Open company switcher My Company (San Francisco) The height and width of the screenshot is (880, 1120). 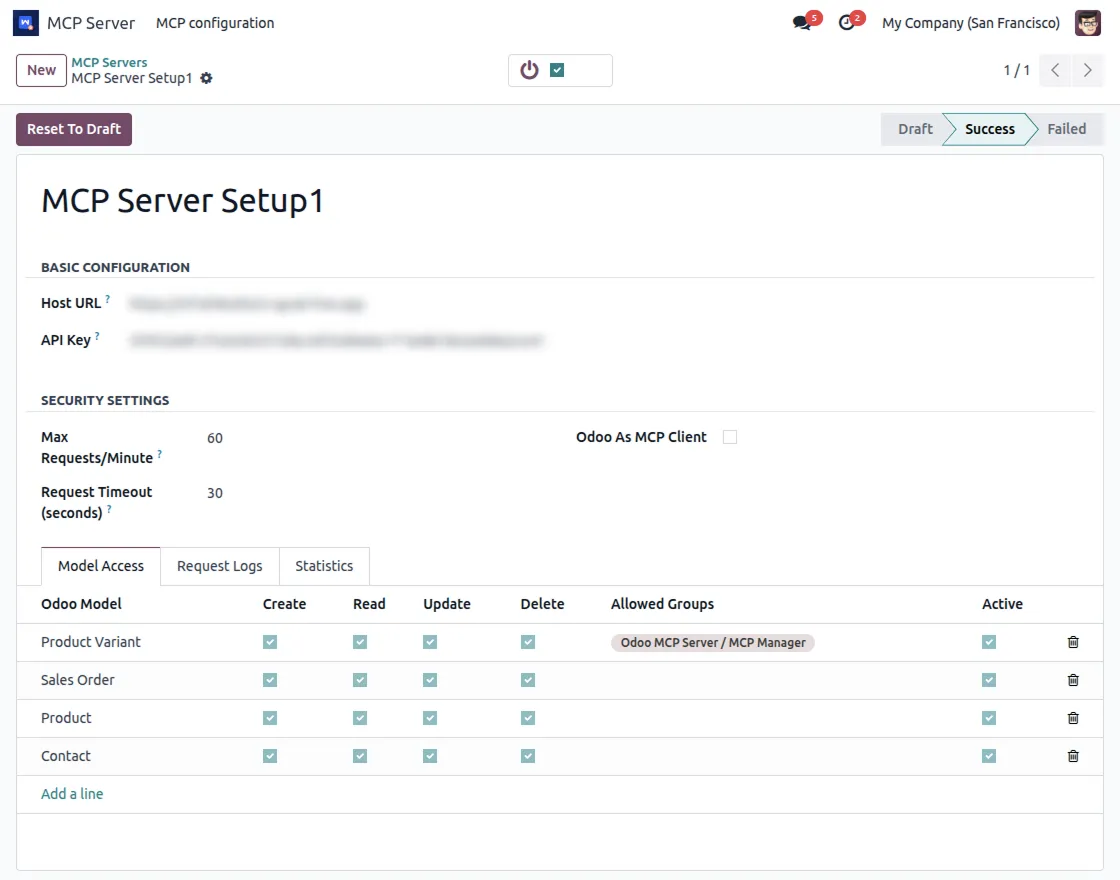pos(970,23)
